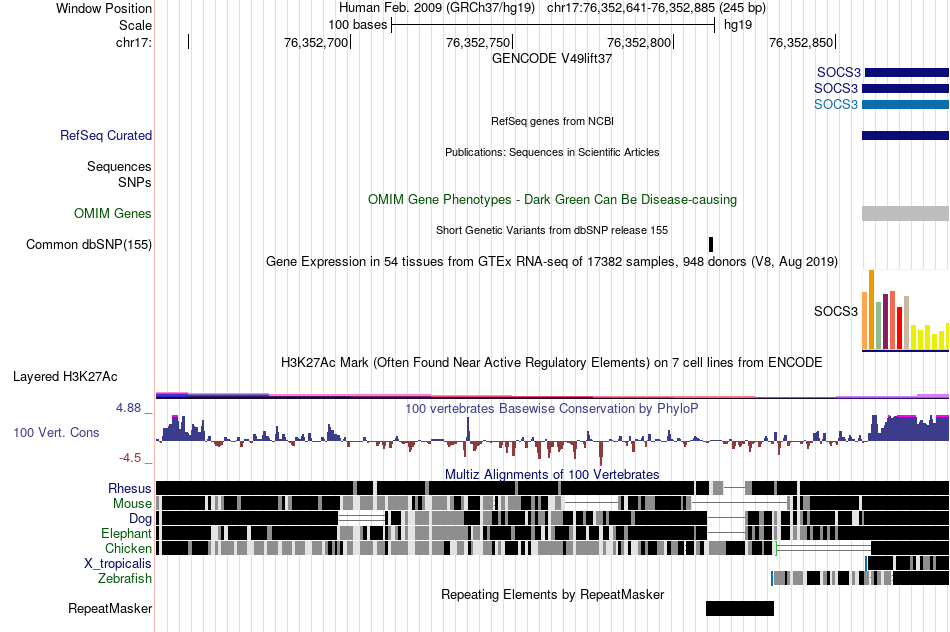This screenshot has height=632, width=950.
Task: Click the 'Window Position' label
Action: tap(104, 8)
